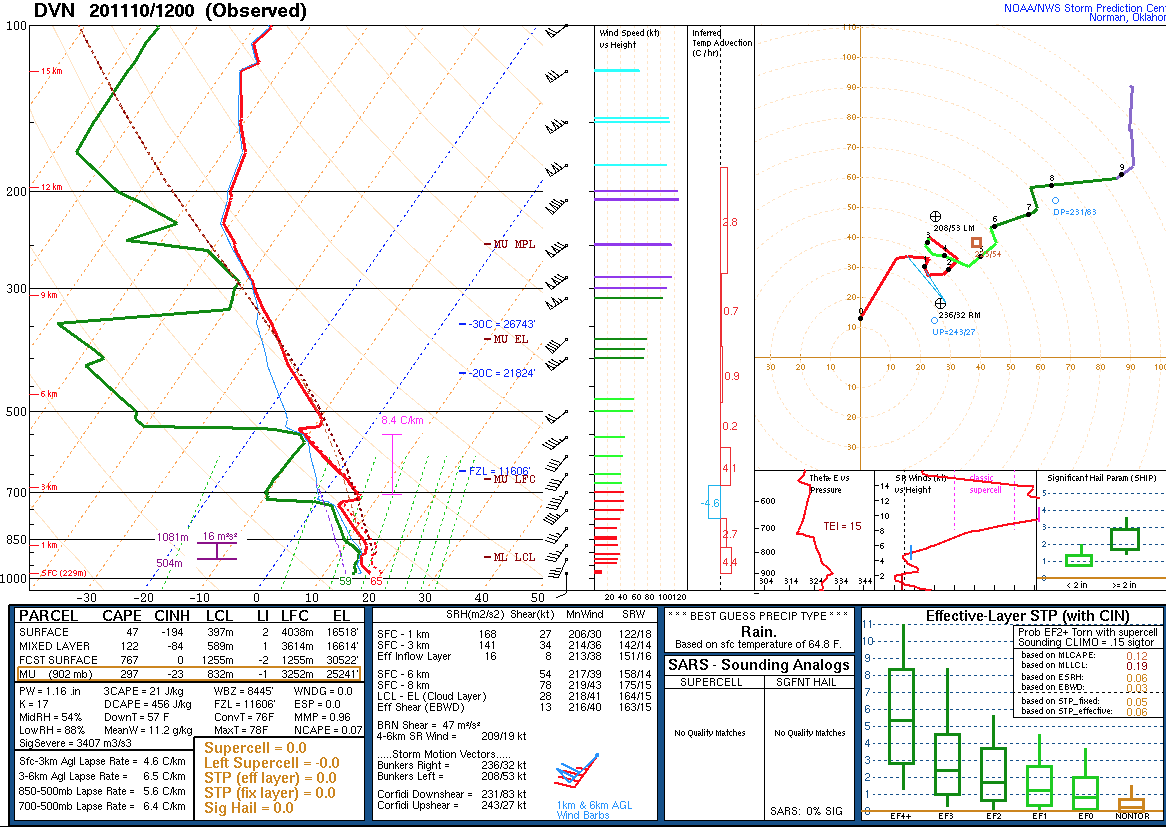Click the magenta 8.4 C/km lapse-rate bracket

392,464
